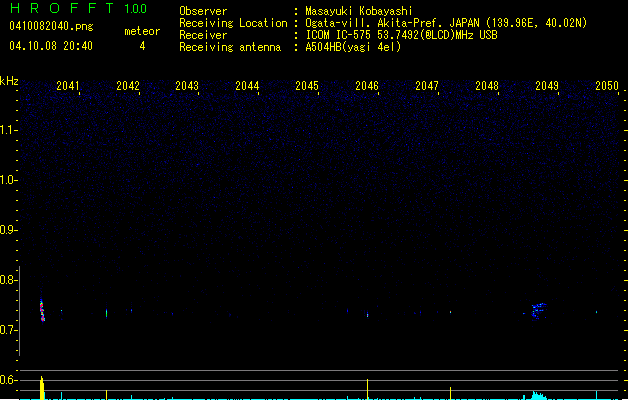Select the filename 0410082040.png
This screenshot has height=400, width=629.
click(51, 26)
